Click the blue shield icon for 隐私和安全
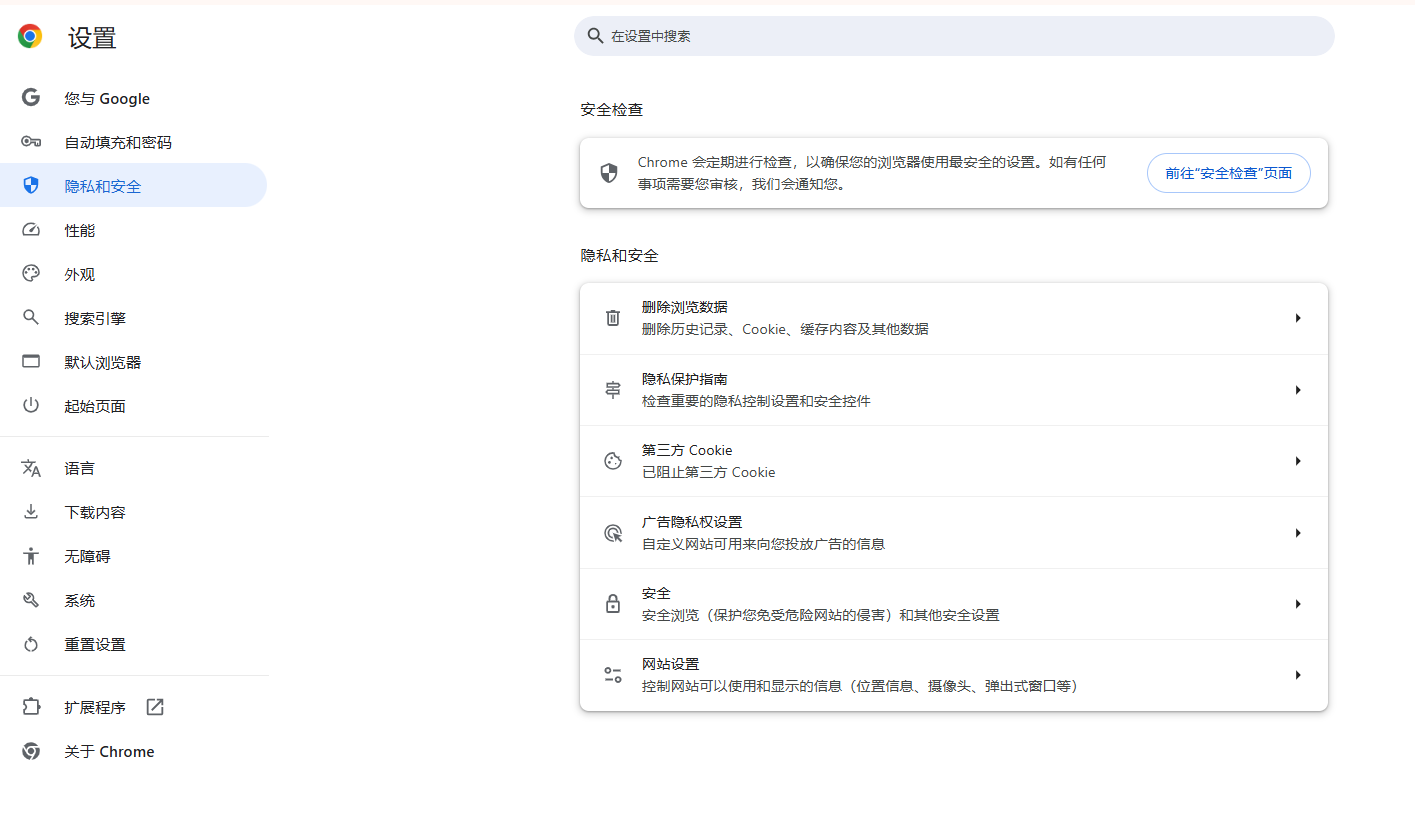This screenshot has width=1415, height=817. [x=31, y=186]
